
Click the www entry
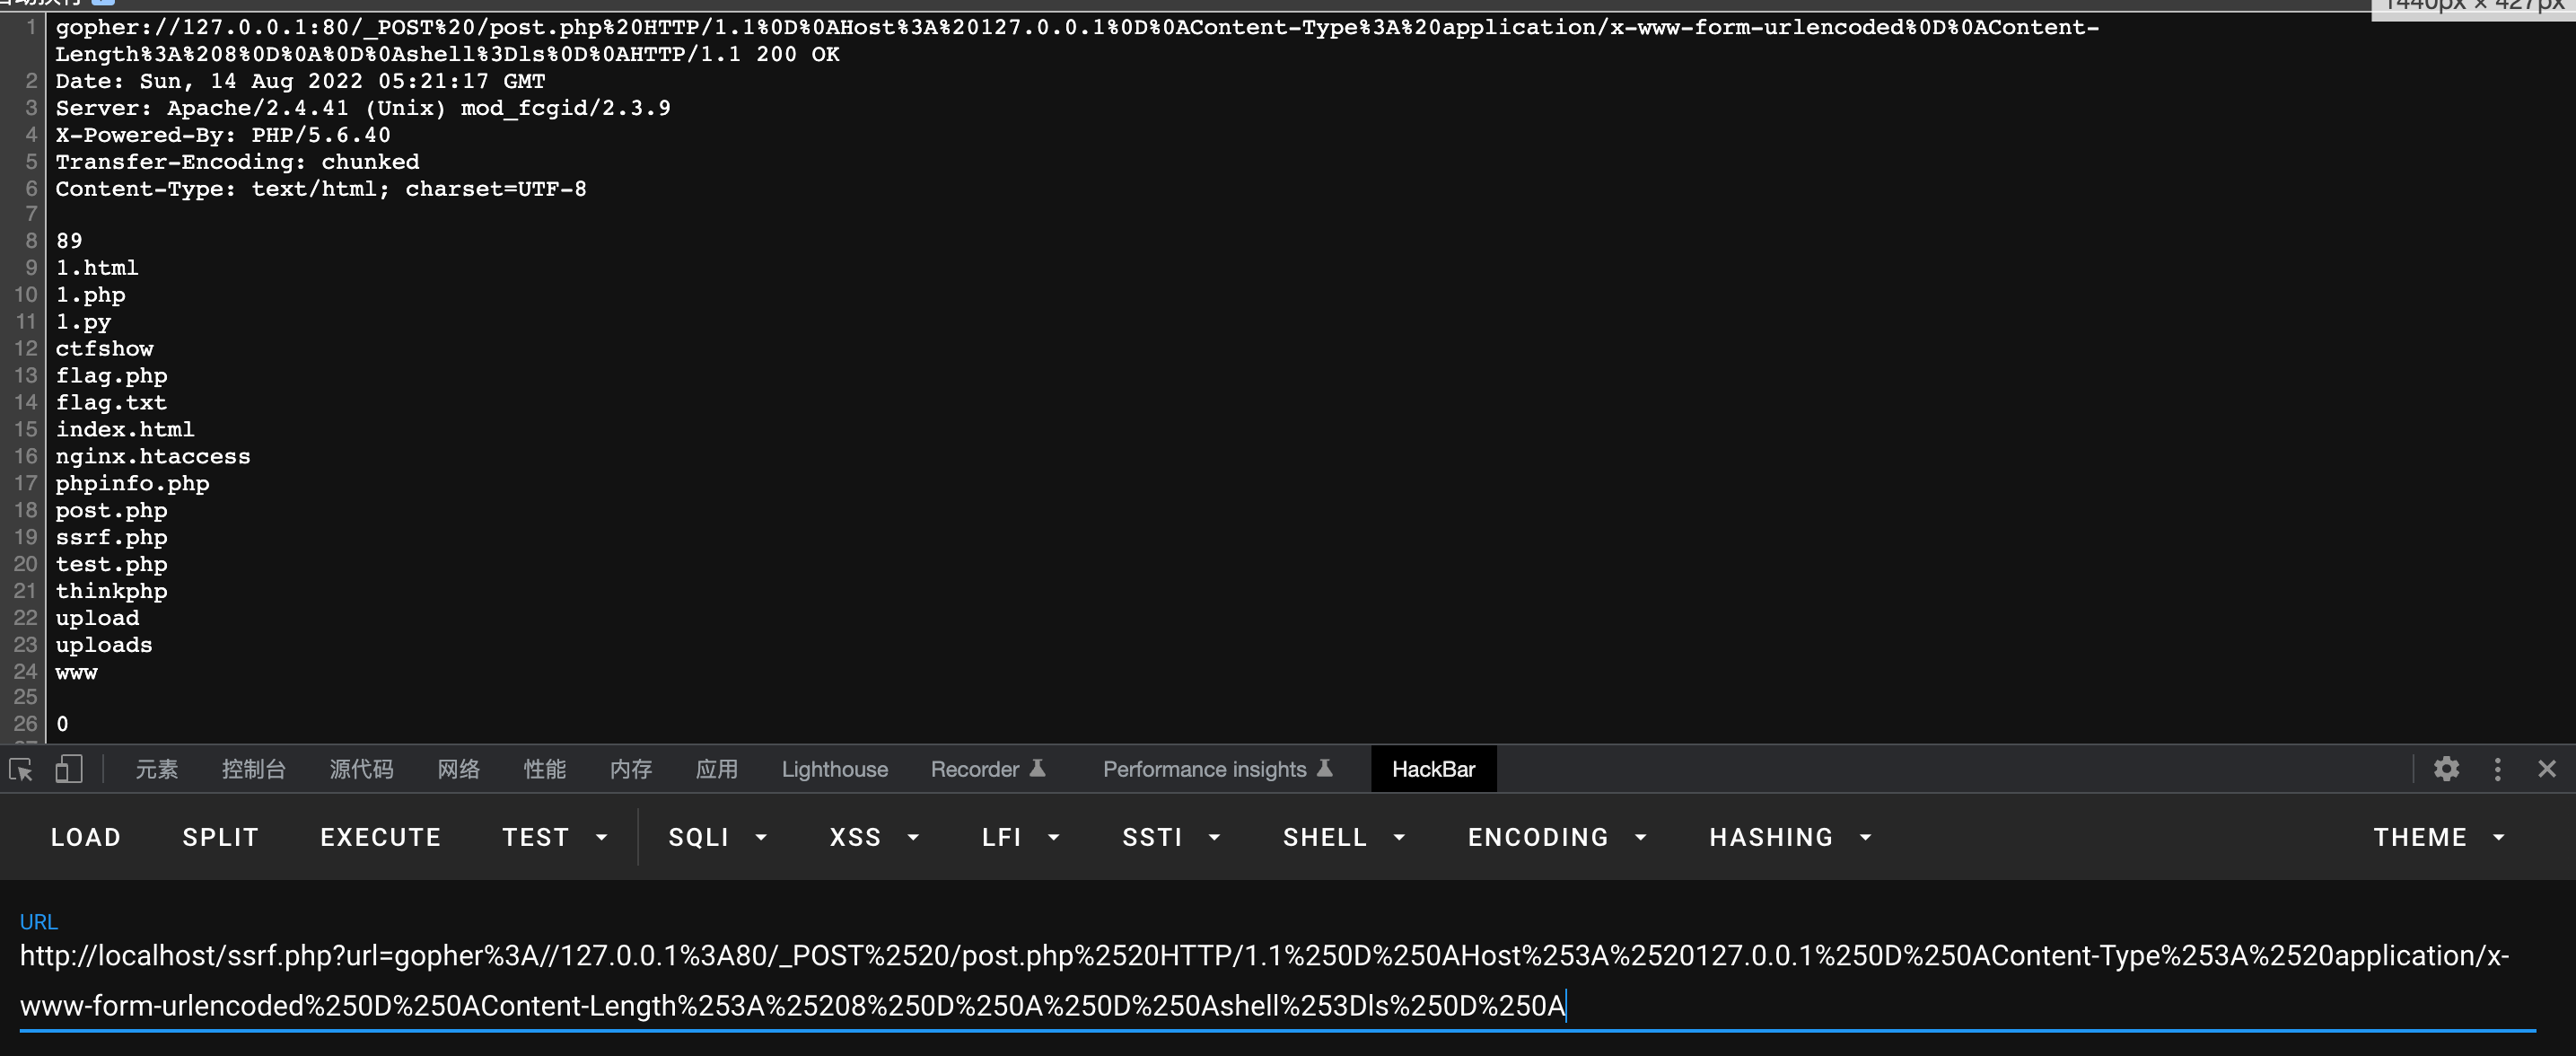tap(76, 673)
